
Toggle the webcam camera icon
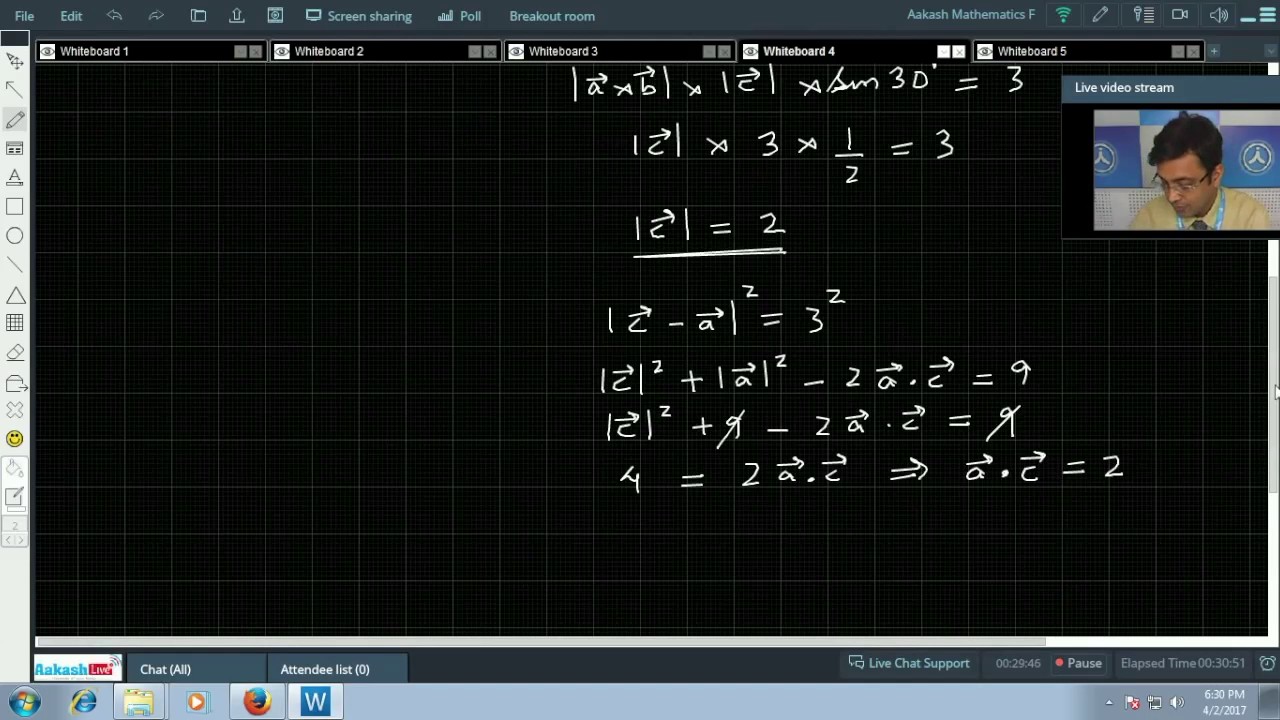click(x=1180, y=15)
